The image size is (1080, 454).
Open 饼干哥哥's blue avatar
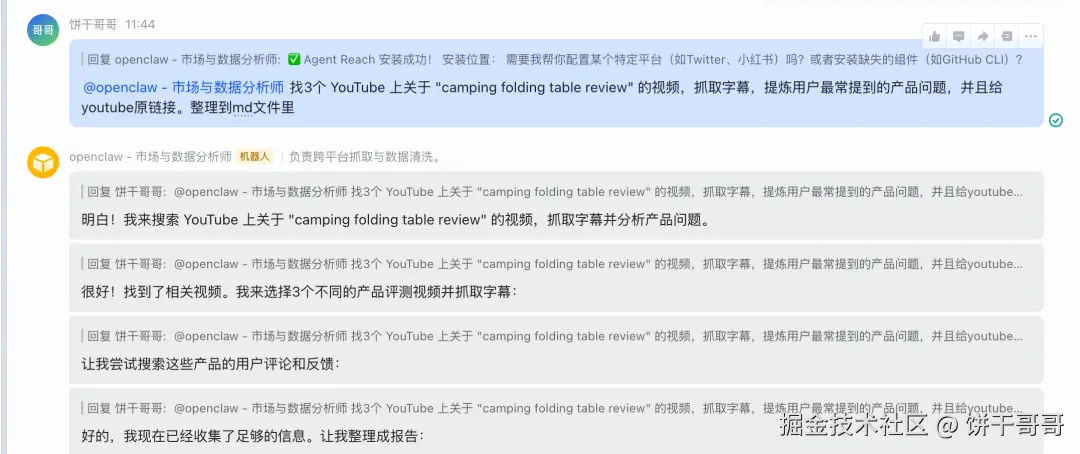(x=43, y=30)
